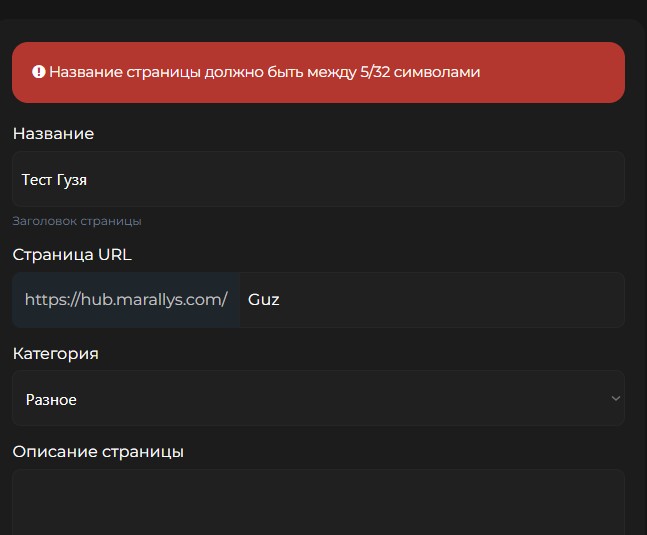Image resolution: width=647 pixels, height=535 pixels.
Task: Open the Категория dropdown showing Разное
Action: click(x=318, y=398)
